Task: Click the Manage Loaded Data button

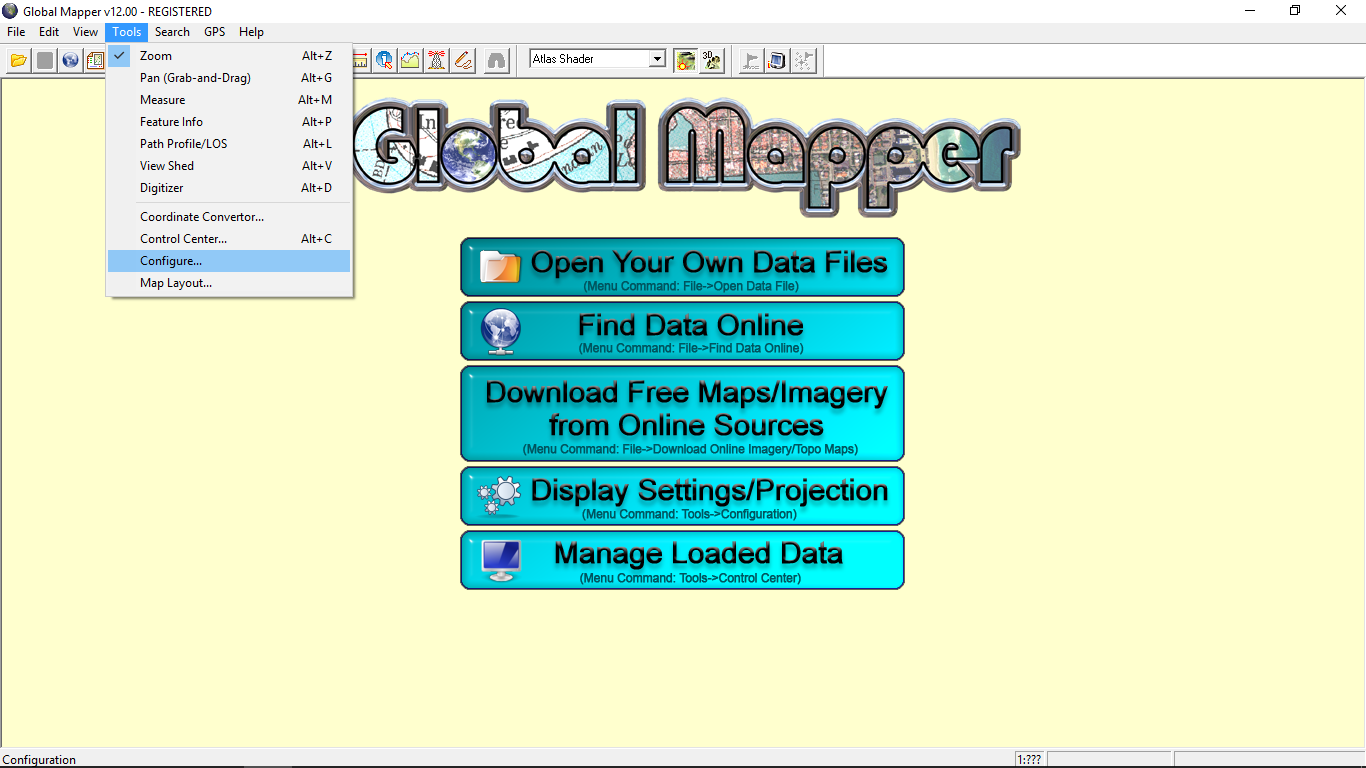Action: click(x=682, y=560)
